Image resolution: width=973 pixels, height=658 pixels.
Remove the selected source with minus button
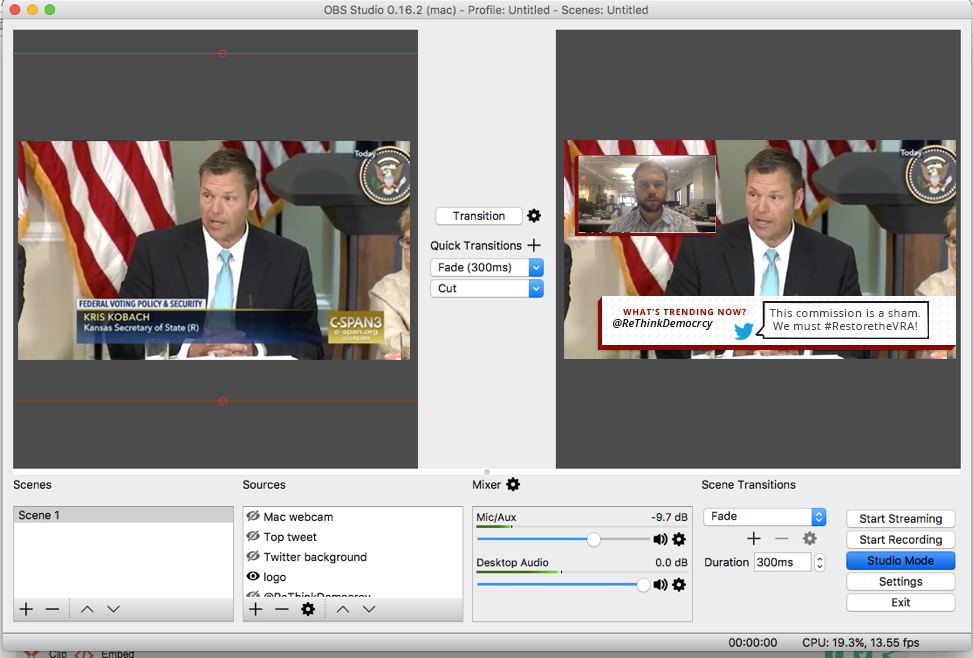(x=282, y=609)
